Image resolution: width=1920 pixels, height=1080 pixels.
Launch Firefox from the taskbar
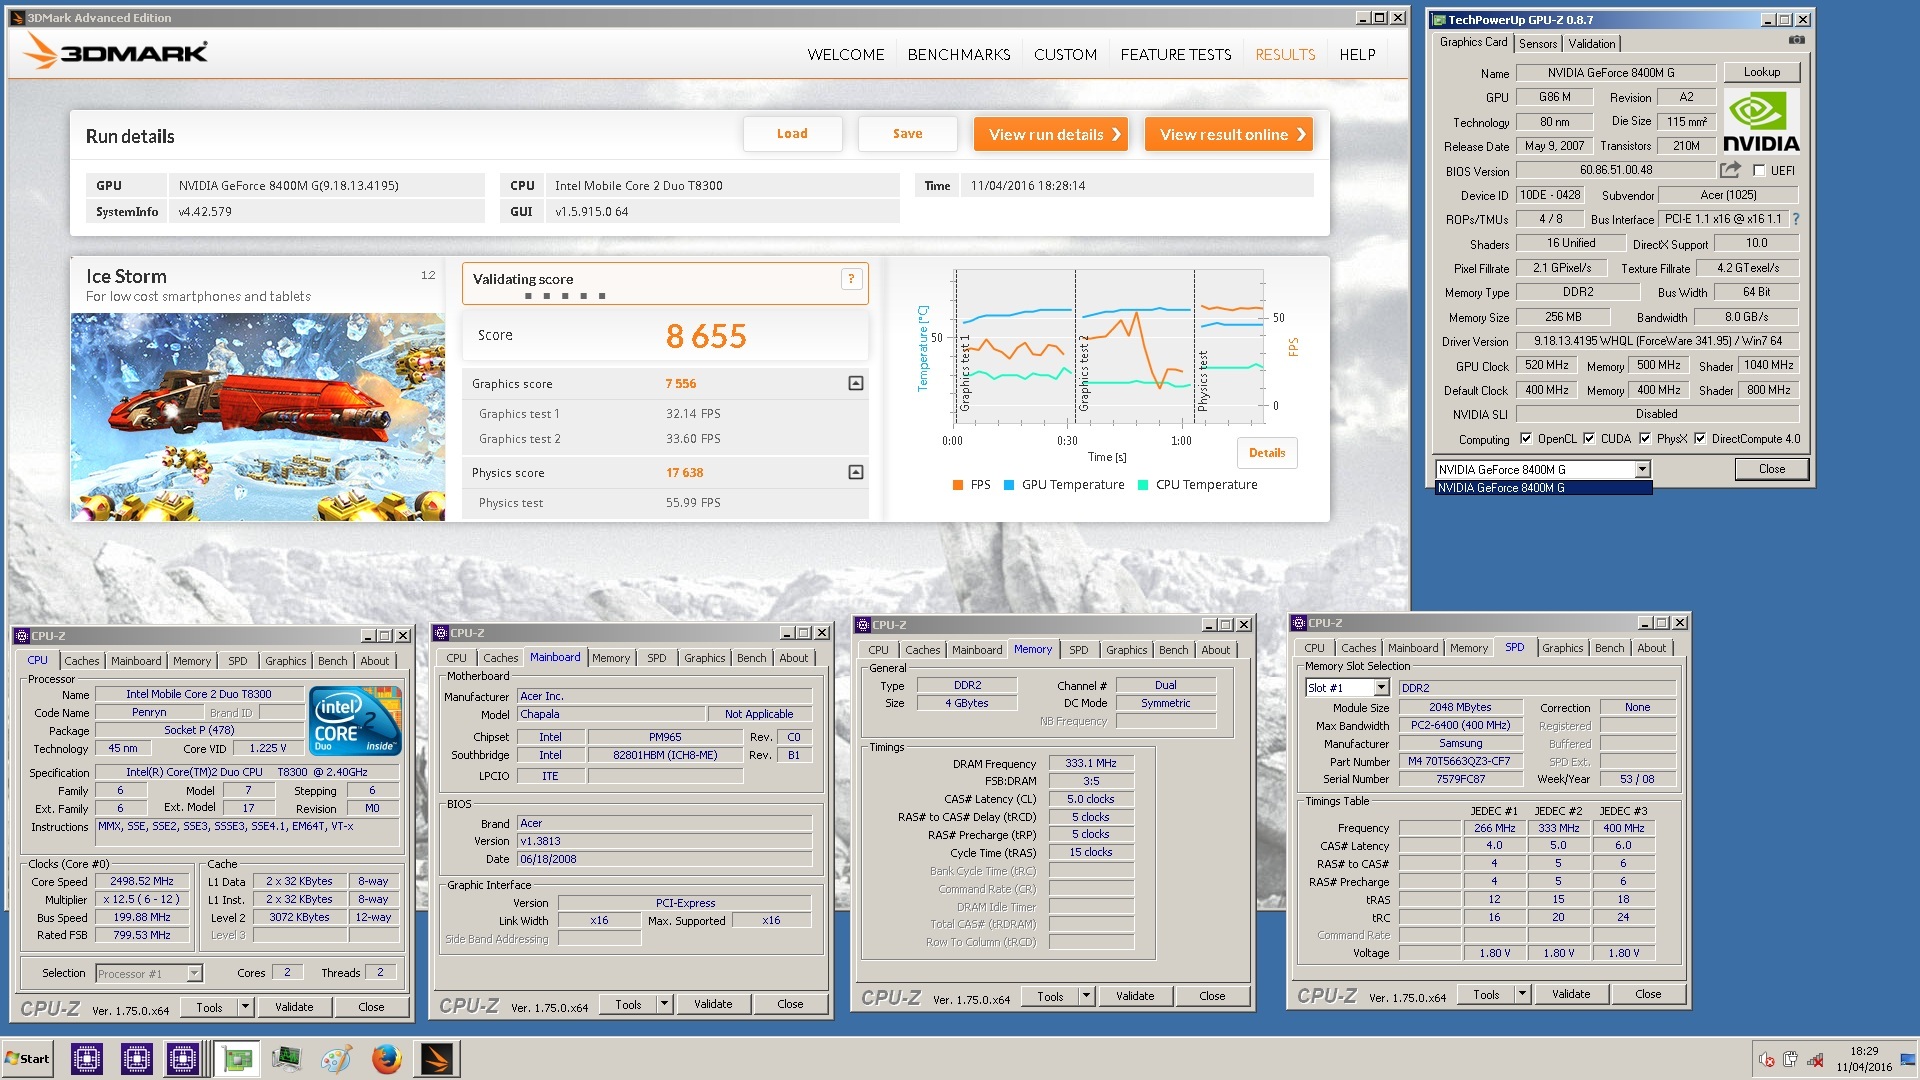point(386,1059)
